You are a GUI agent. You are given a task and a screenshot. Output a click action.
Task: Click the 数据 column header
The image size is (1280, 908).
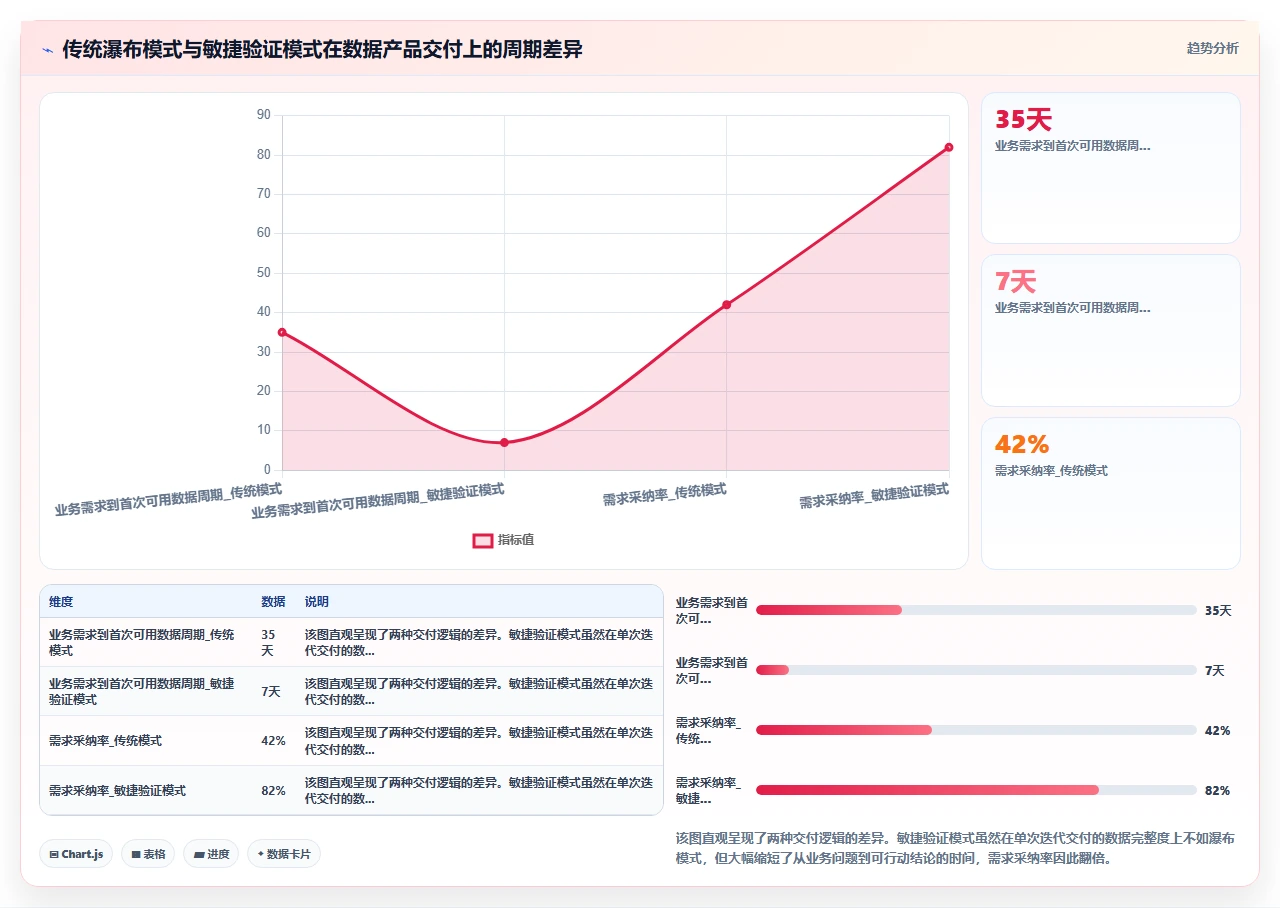(273, 602)
